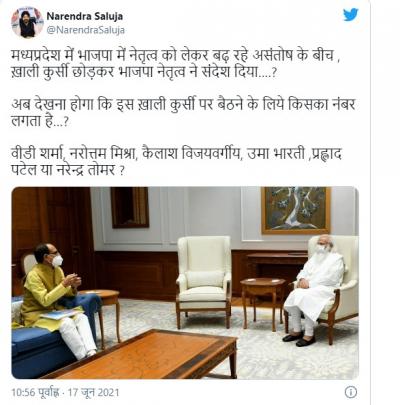Click the 17 जून 2021 date
400x405 pixels.
tap(94, 392)
